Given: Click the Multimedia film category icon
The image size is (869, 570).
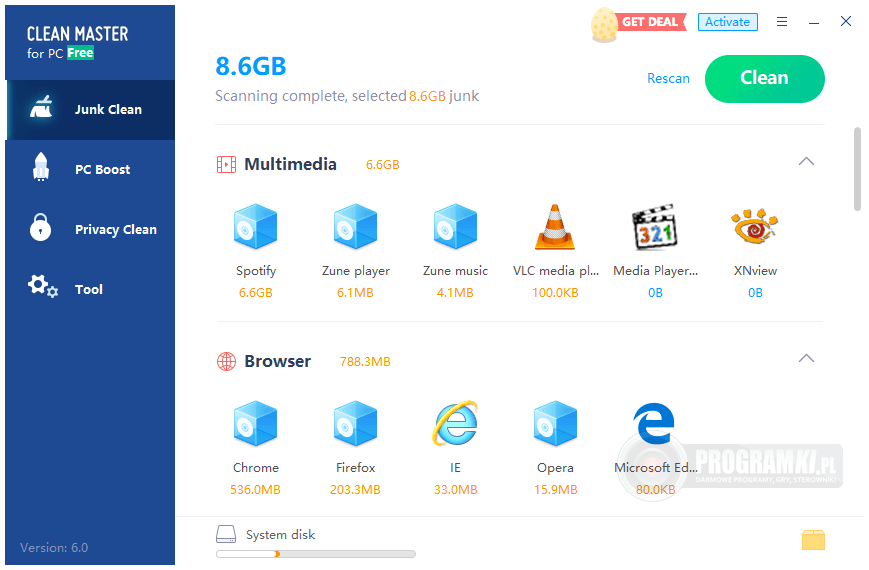Looking at the screenshot, I should click(x=226, y=165).
